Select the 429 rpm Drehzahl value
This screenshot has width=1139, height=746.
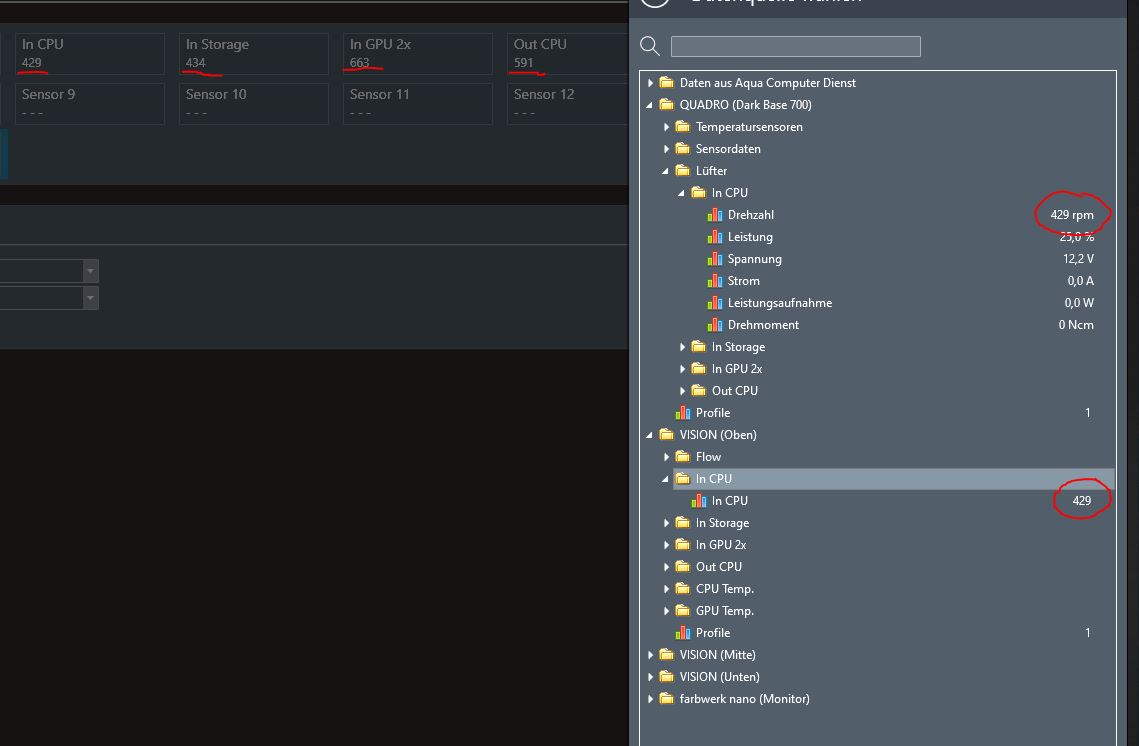pos(1072,215)
